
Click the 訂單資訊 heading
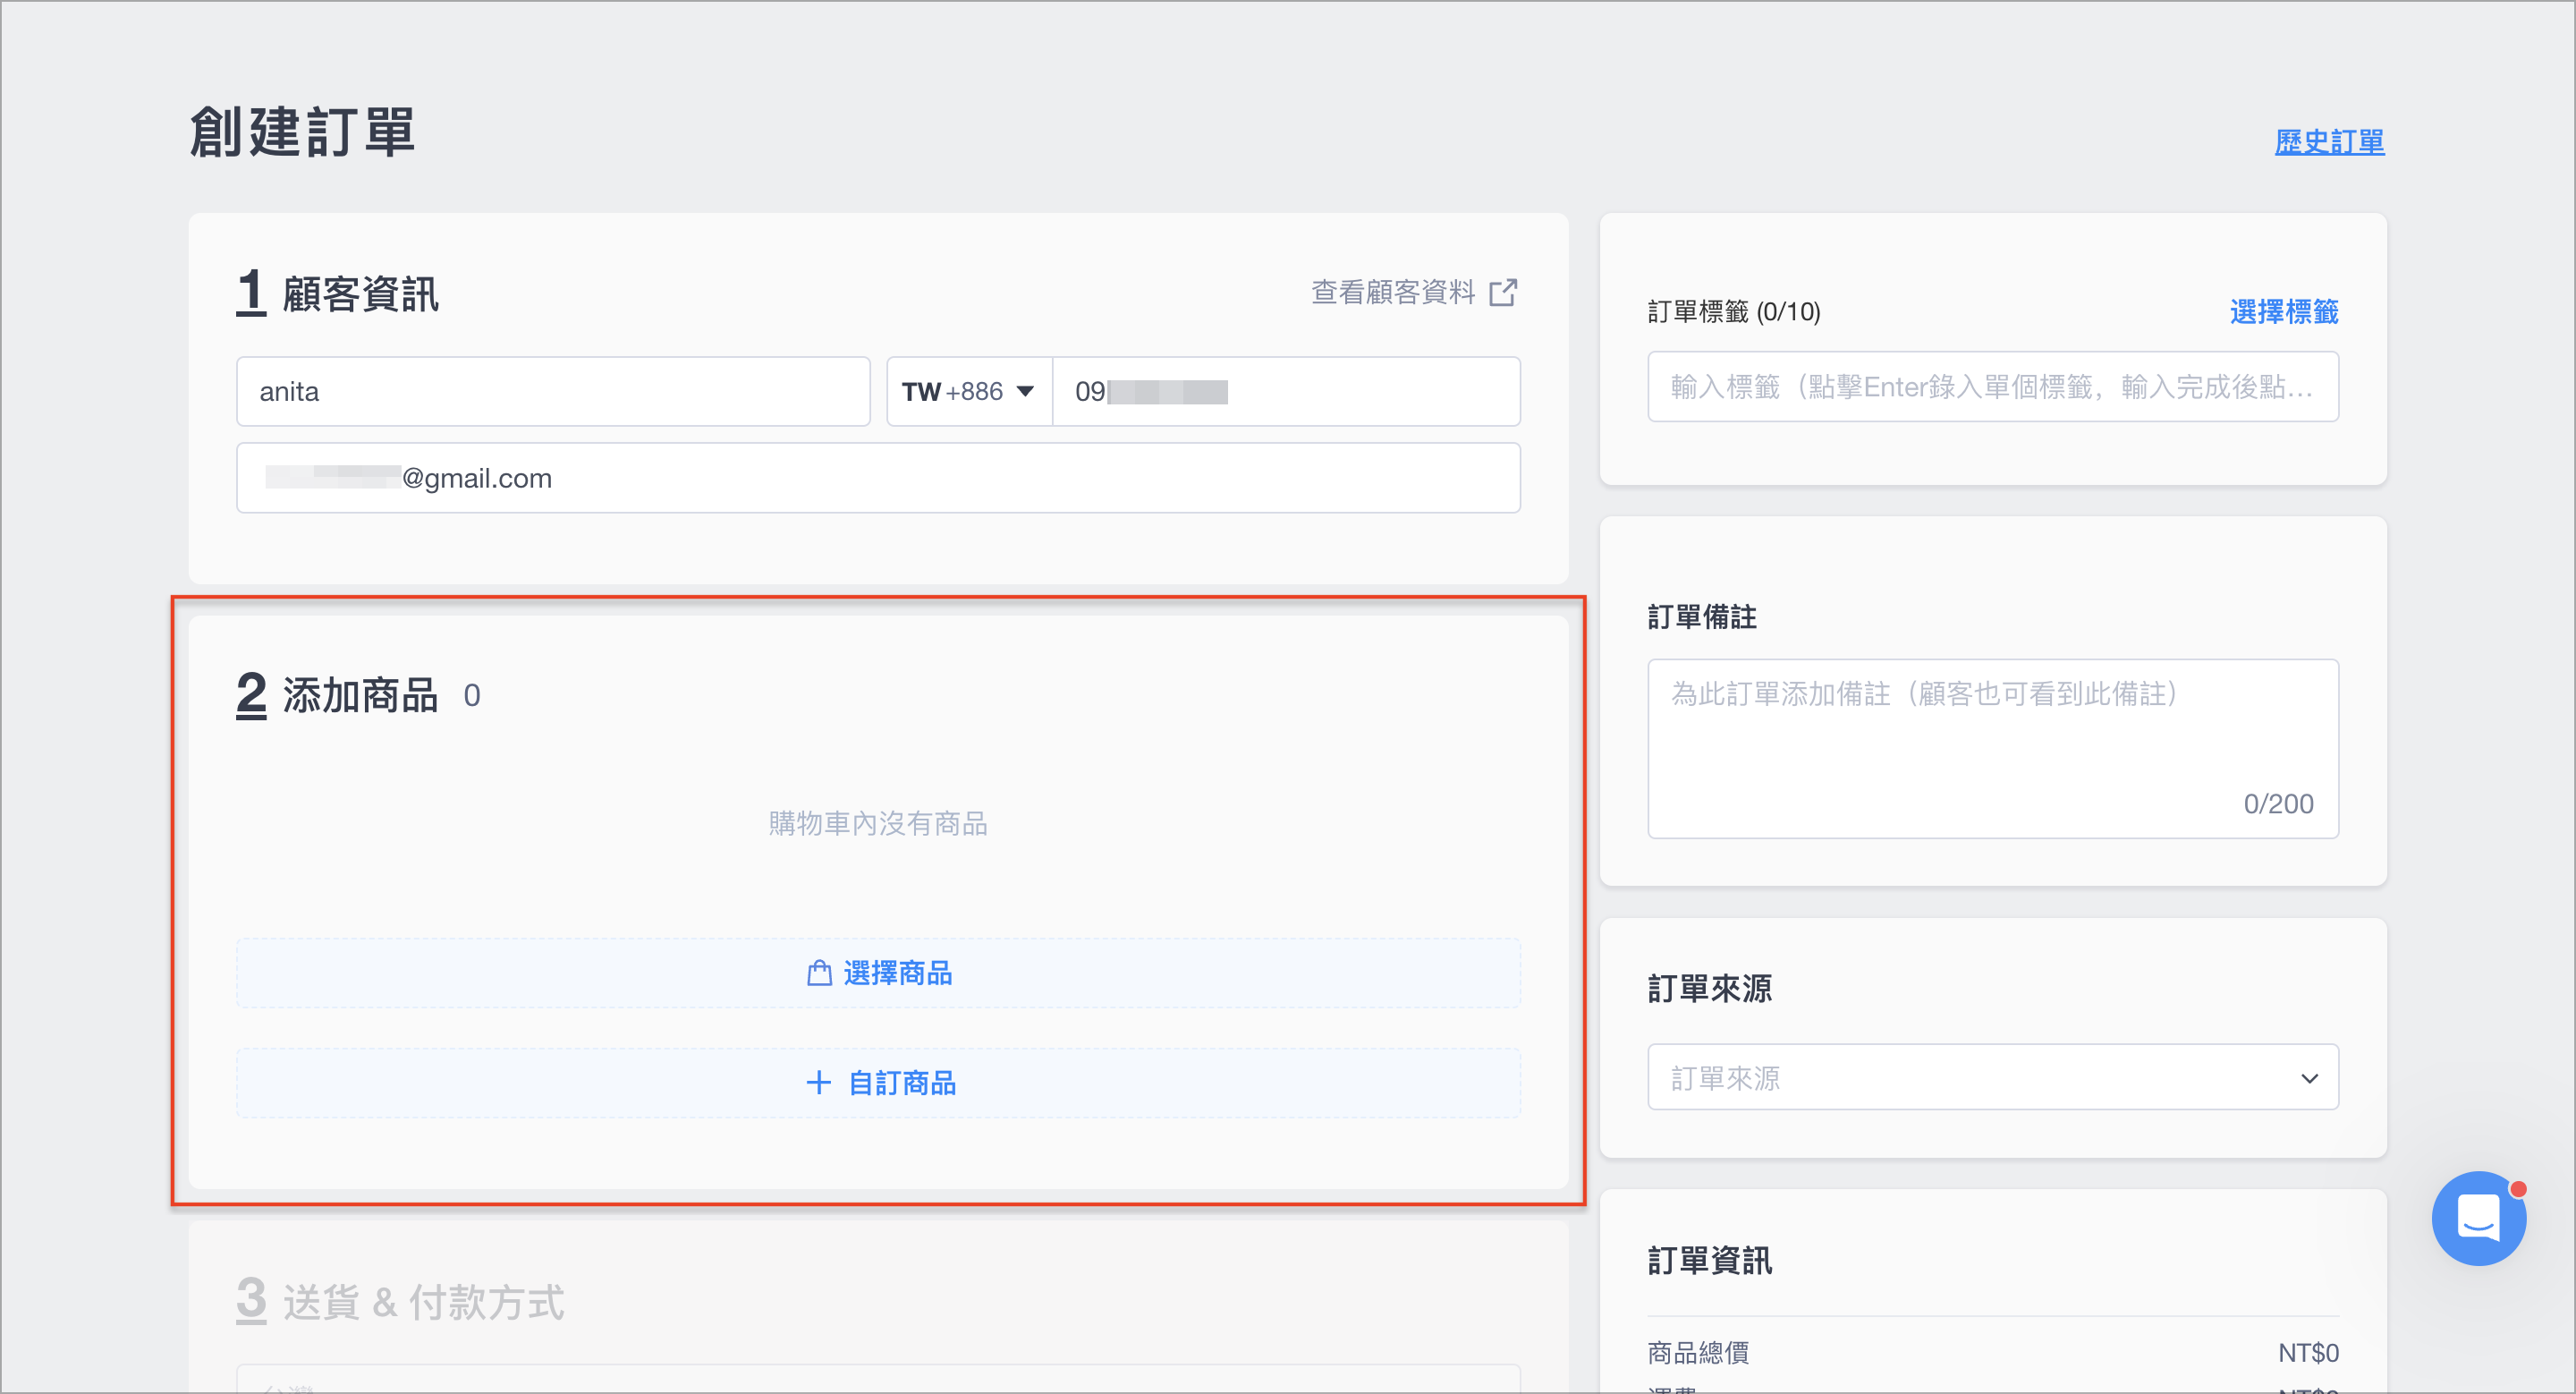click(1710, 1261)
